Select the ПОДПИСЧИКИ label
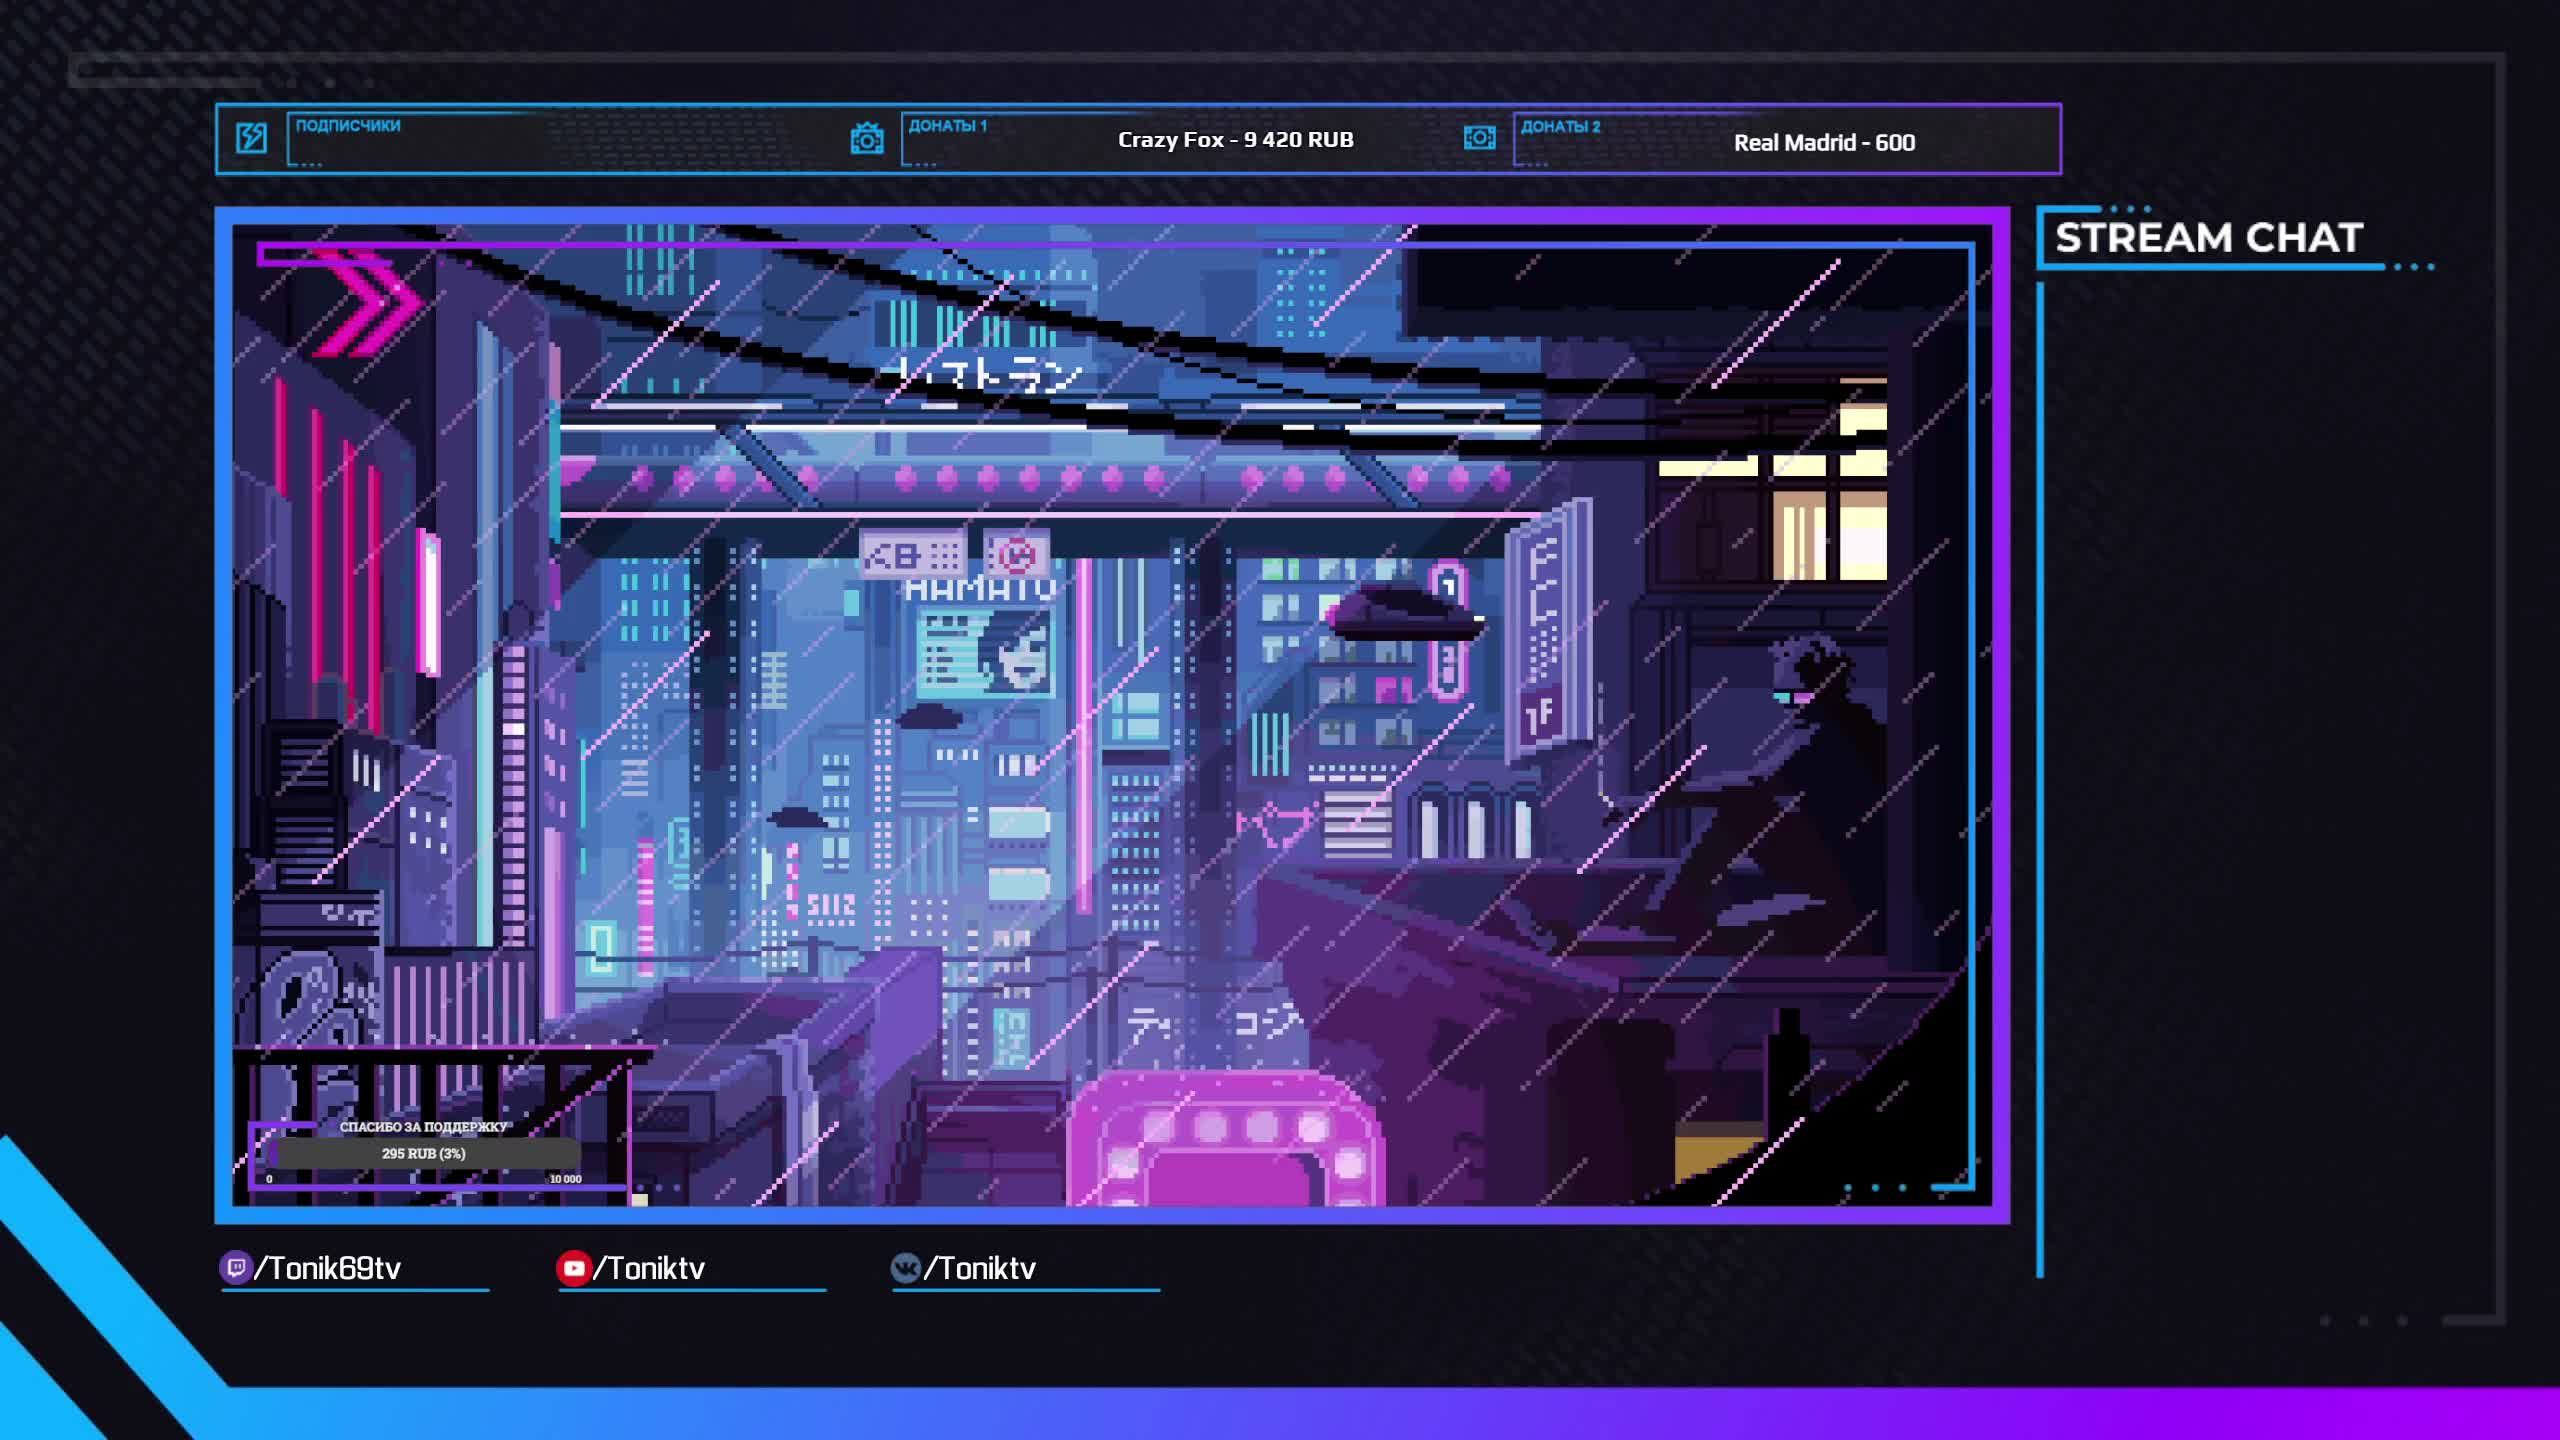2560x1440 pixels. pyautogui.click(x=347, y=126)
